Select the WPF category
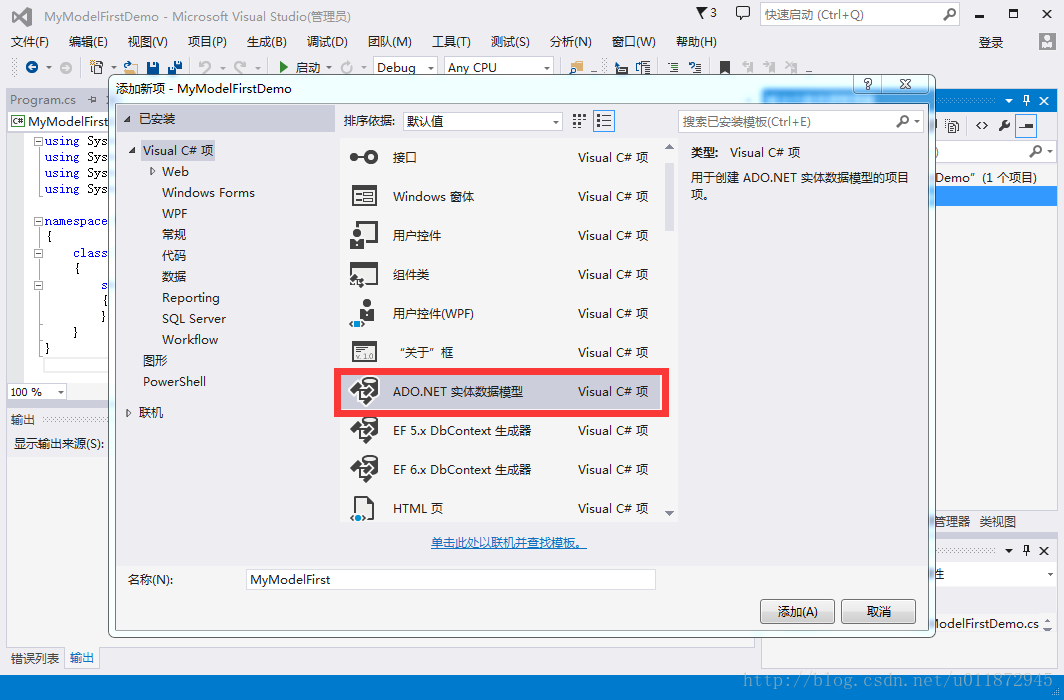The width and height of the screenshot is (1064, 700). click(174, 214)
